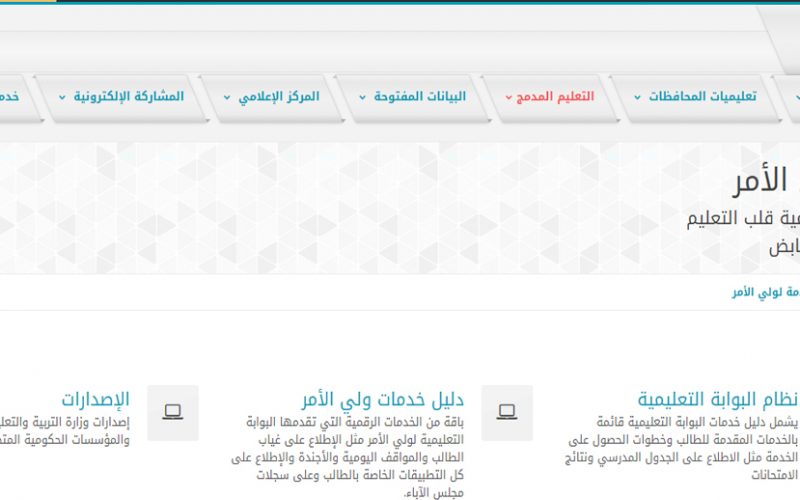Viewport: 800px width, 500px height.
Task: Click laptop icon next to دليل خدمات ولي الأمر
Action: pyautogui.click(x=507, y=413)
